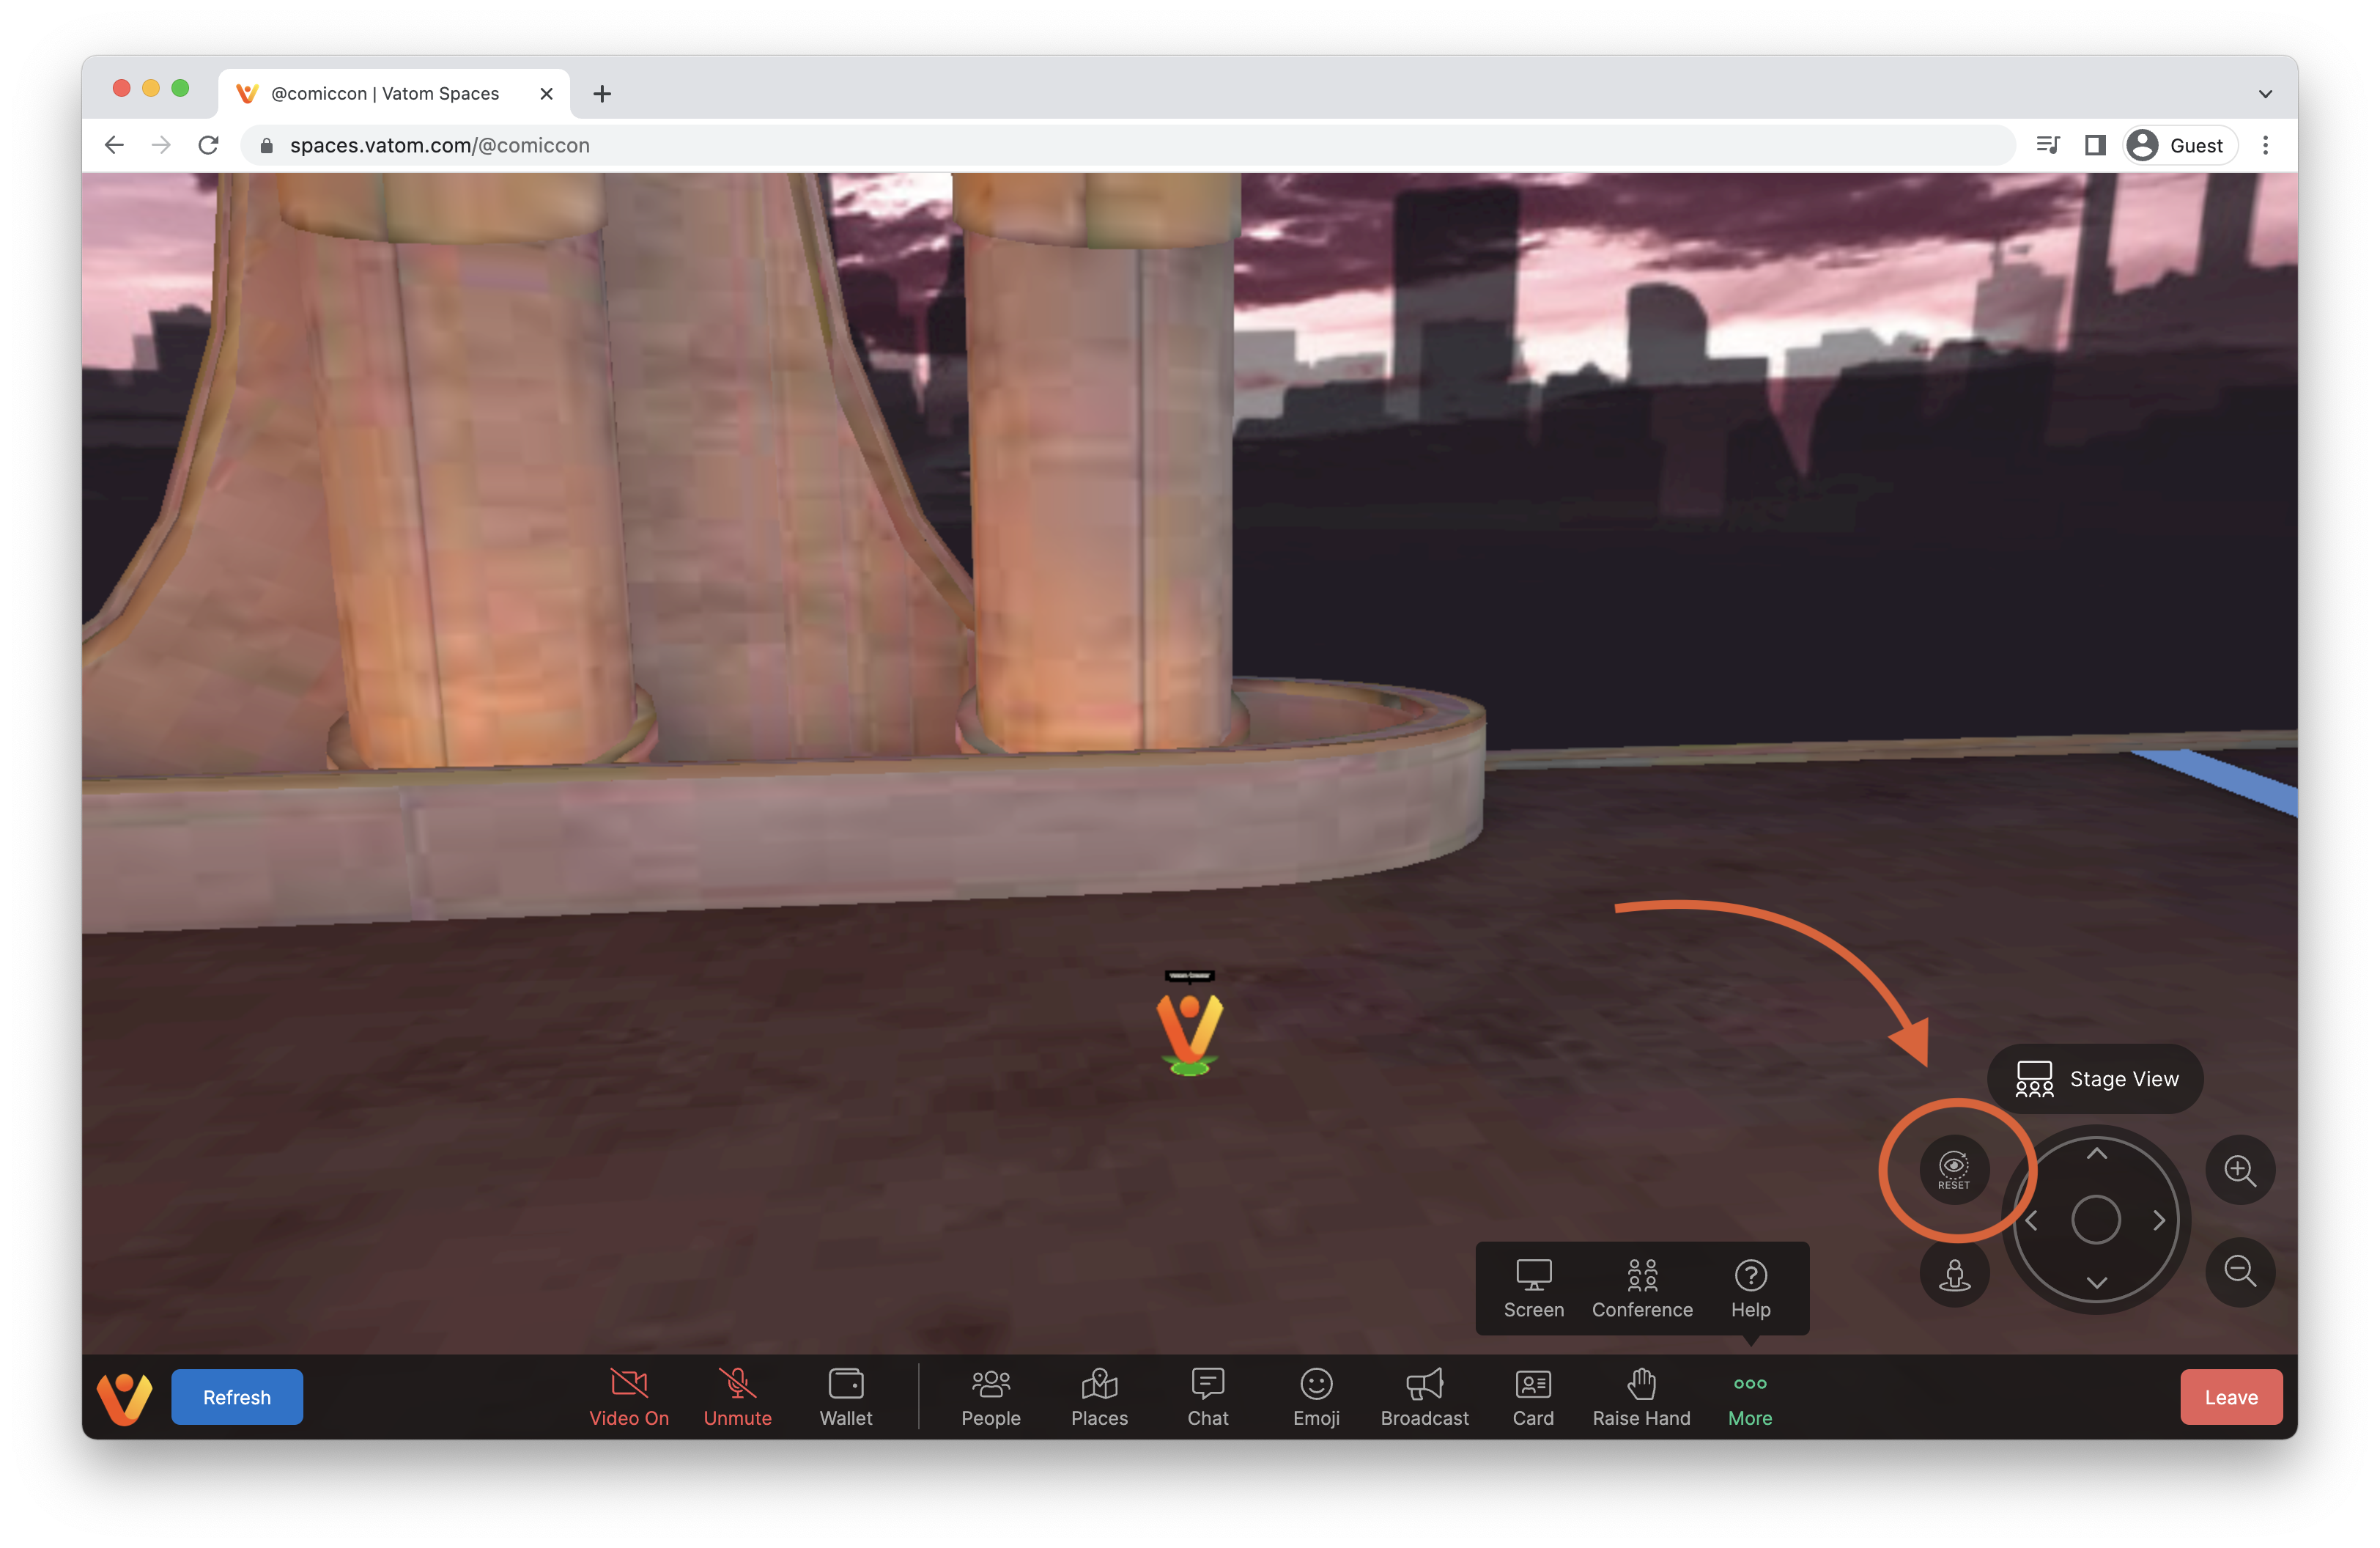Go forward in browser history
The image size is (2380, 1548).
tap(161, 145)
